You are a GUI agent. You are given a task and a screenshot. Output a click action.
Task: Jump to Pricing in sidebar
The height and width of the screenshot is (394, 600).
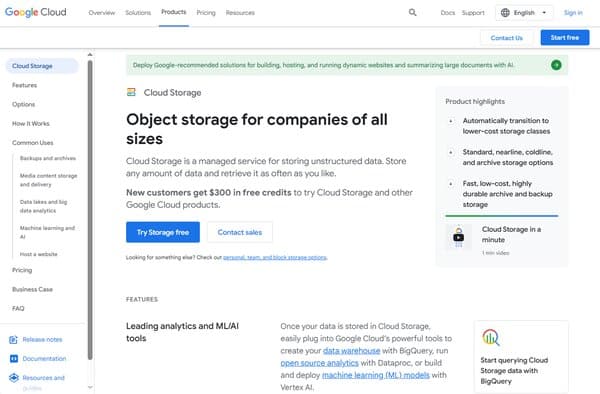click(22, 270)
